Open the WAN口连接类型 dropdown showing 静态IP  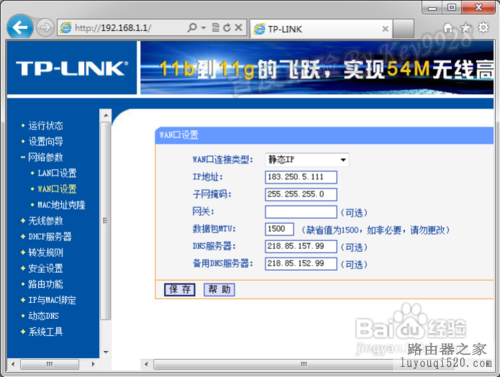tap(307, 160)
